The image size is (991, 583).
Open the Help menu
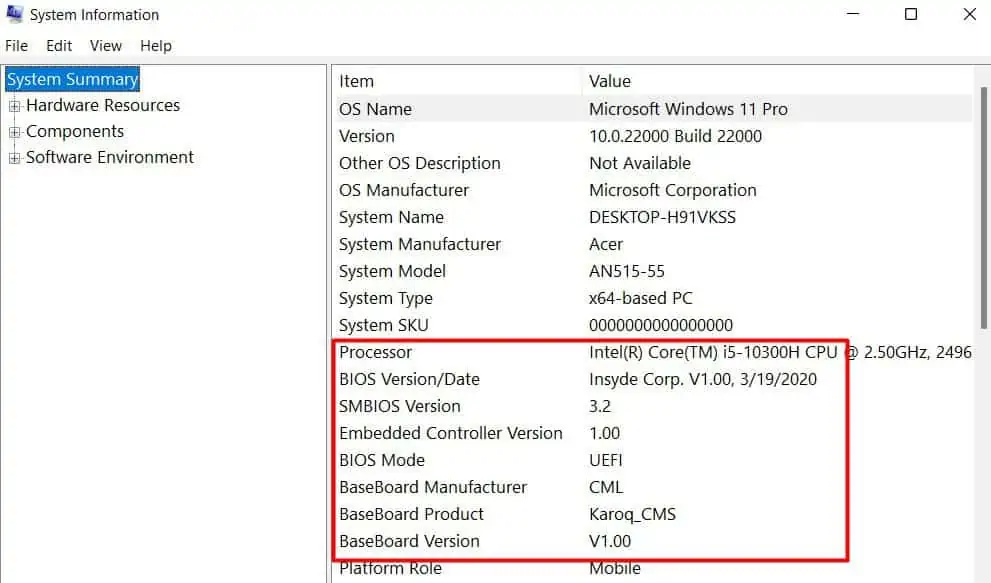[x=155, y=46]
